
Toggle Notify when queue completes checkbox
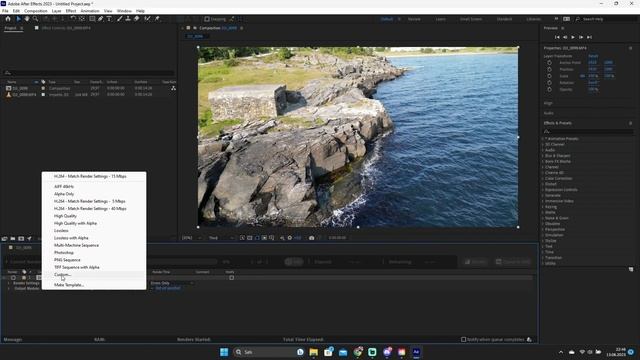[x=463, y=339]
